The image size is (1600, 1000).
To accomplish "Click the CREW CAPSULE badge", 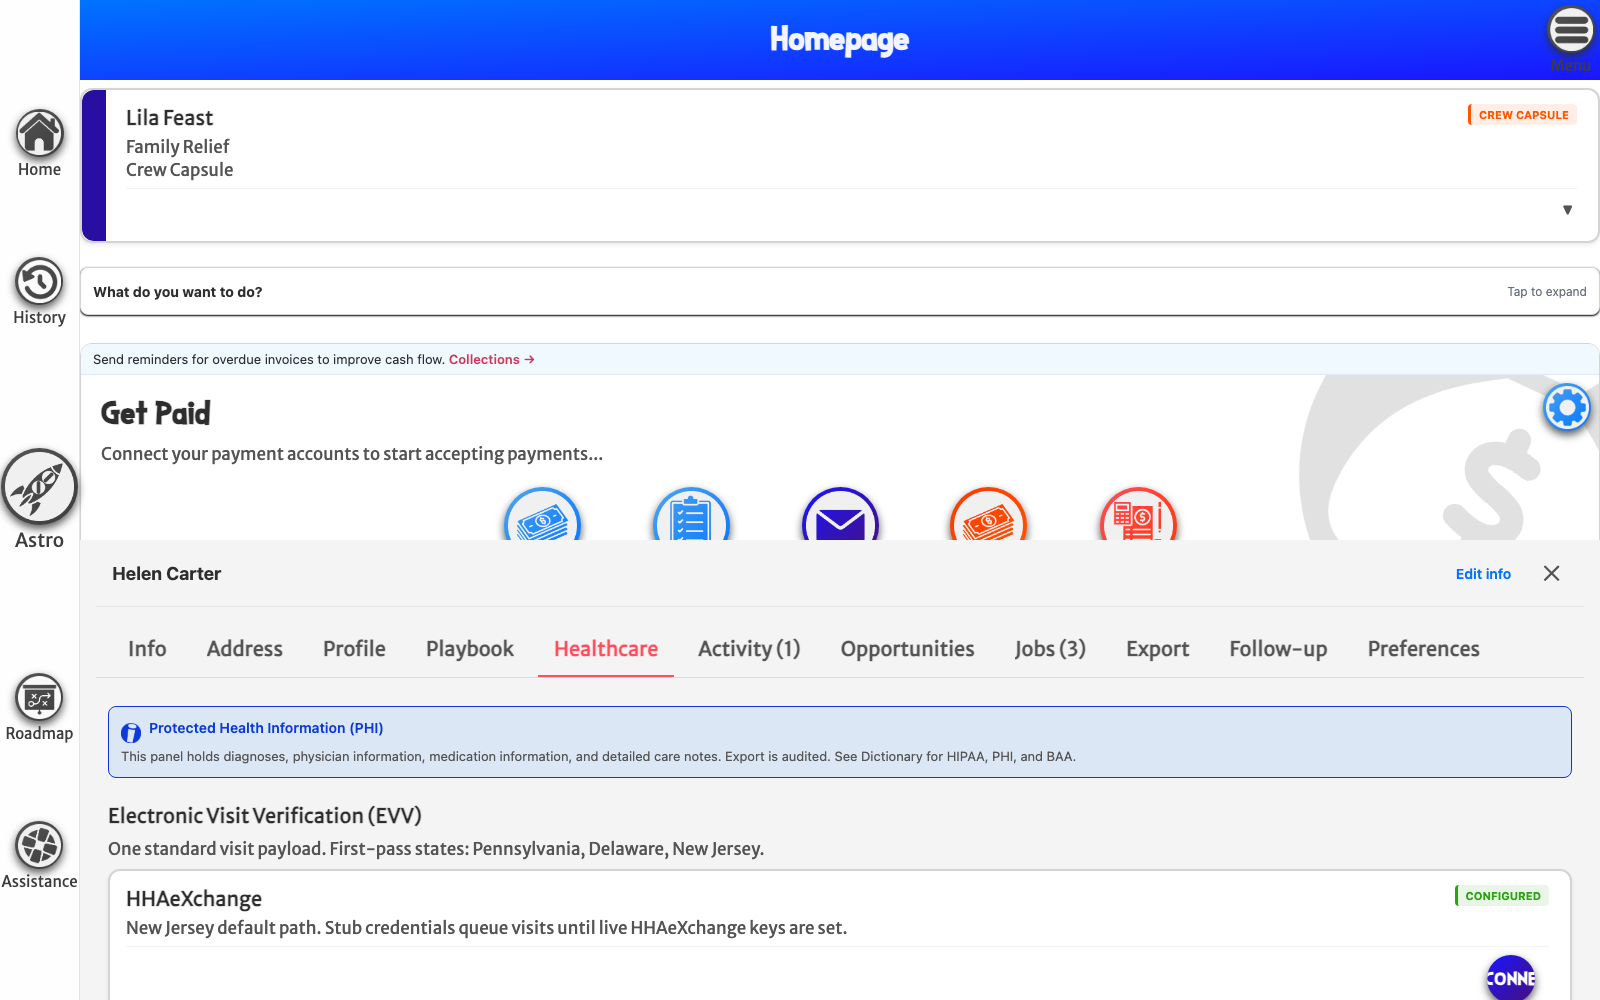I will pyautogui.click(x=1522, y=115).
